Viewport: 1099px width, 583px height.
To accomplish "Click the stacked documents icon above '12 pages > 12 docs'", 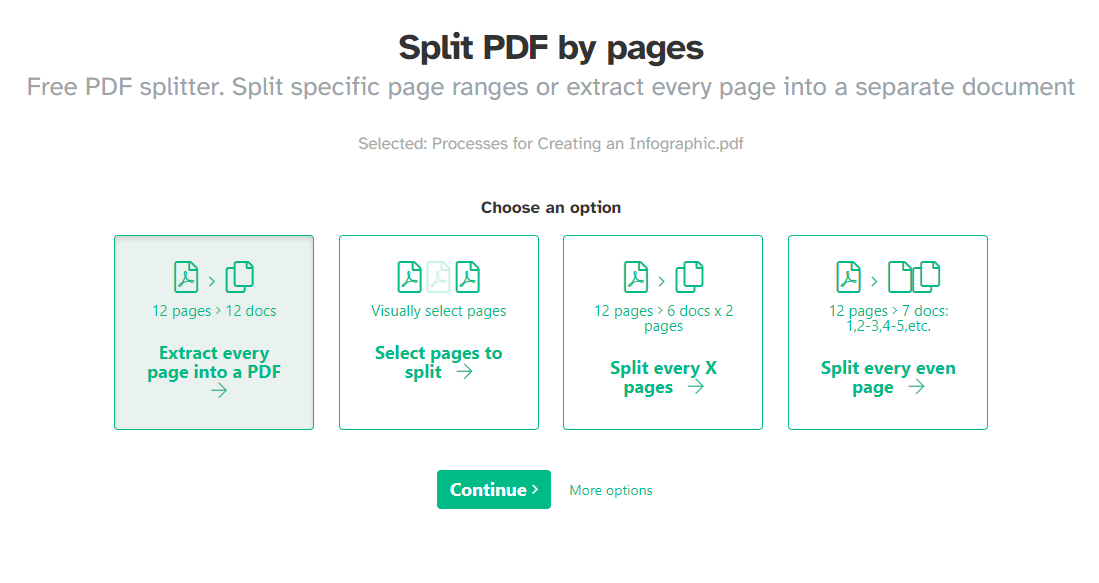I will click(240, 276).
